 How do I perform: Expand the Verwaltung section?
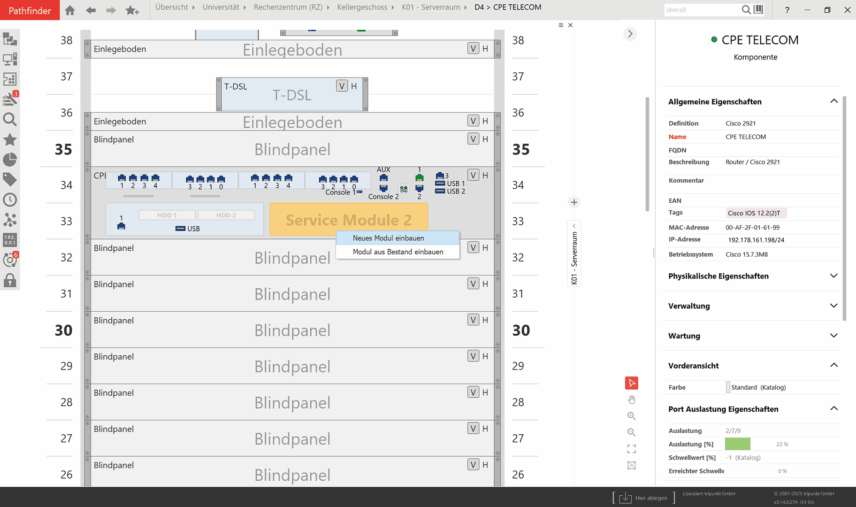click(x=833, y=306)
